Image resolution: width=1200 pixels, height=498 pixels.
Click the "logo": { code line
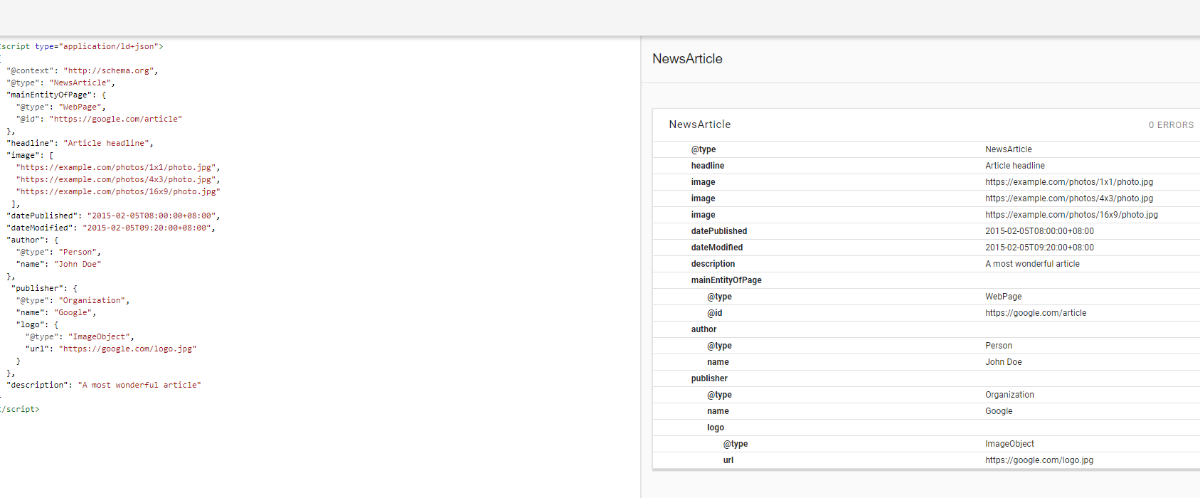(37, 325)
